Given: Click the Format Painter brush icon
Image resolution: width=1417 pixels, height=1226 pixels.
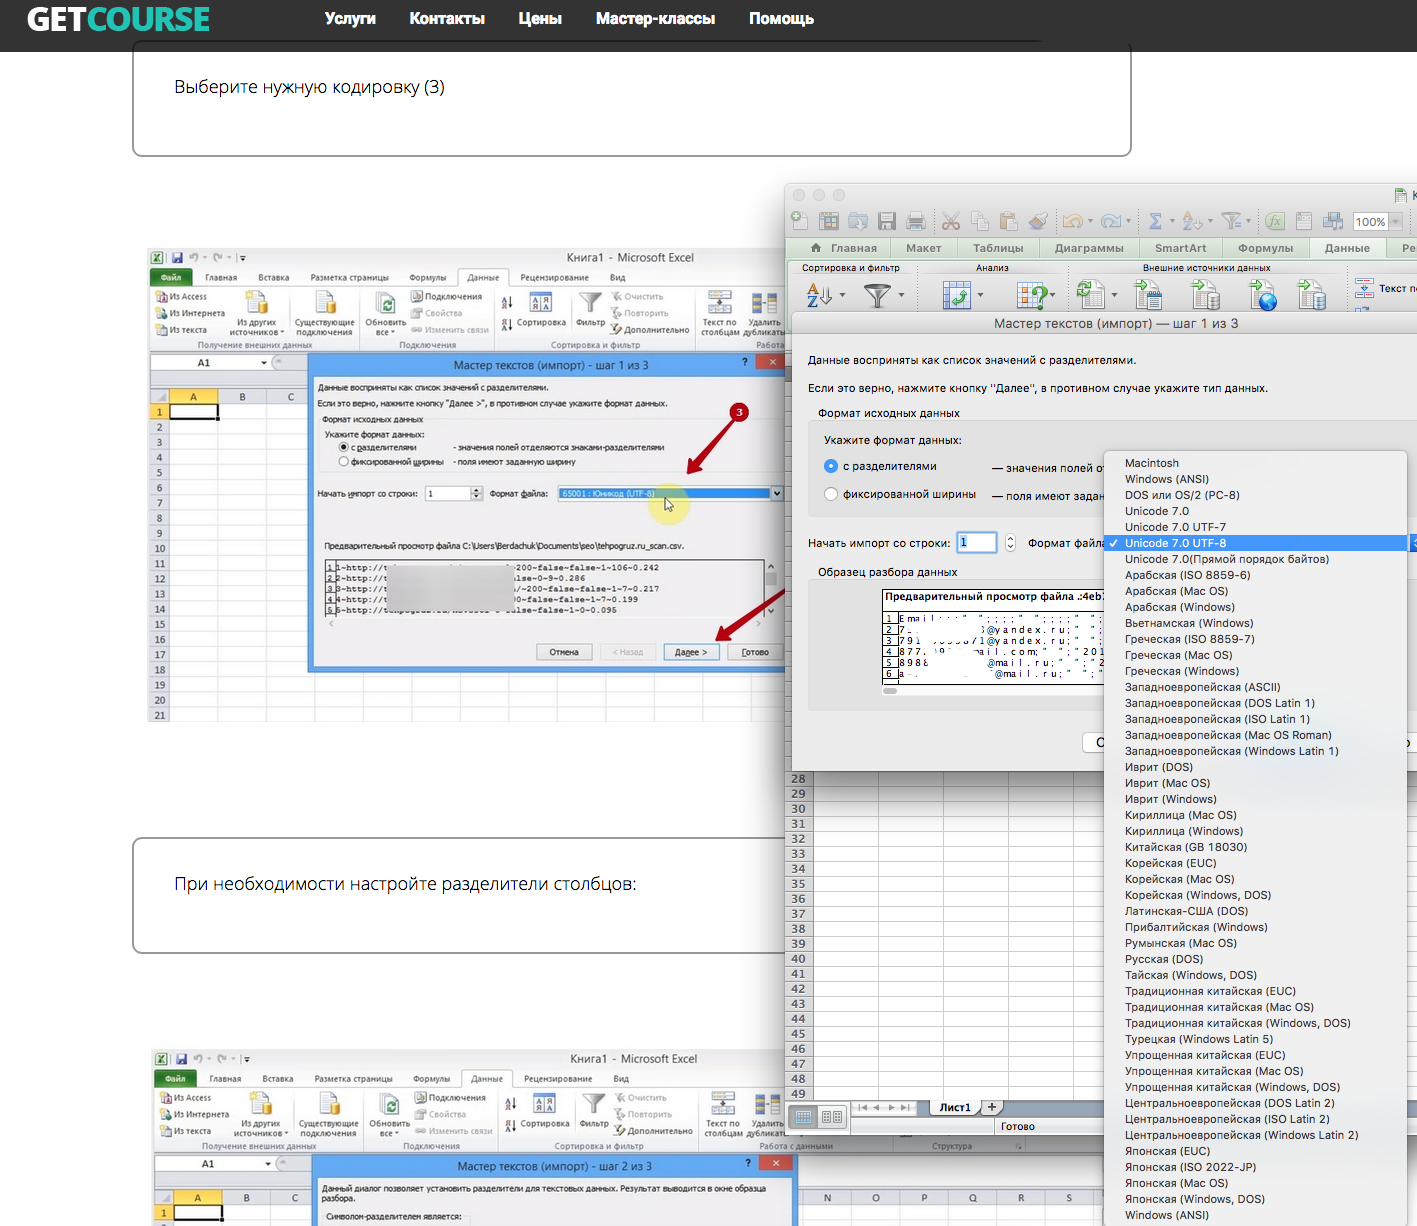Looking at the screenshot, I should (1038, 221).
